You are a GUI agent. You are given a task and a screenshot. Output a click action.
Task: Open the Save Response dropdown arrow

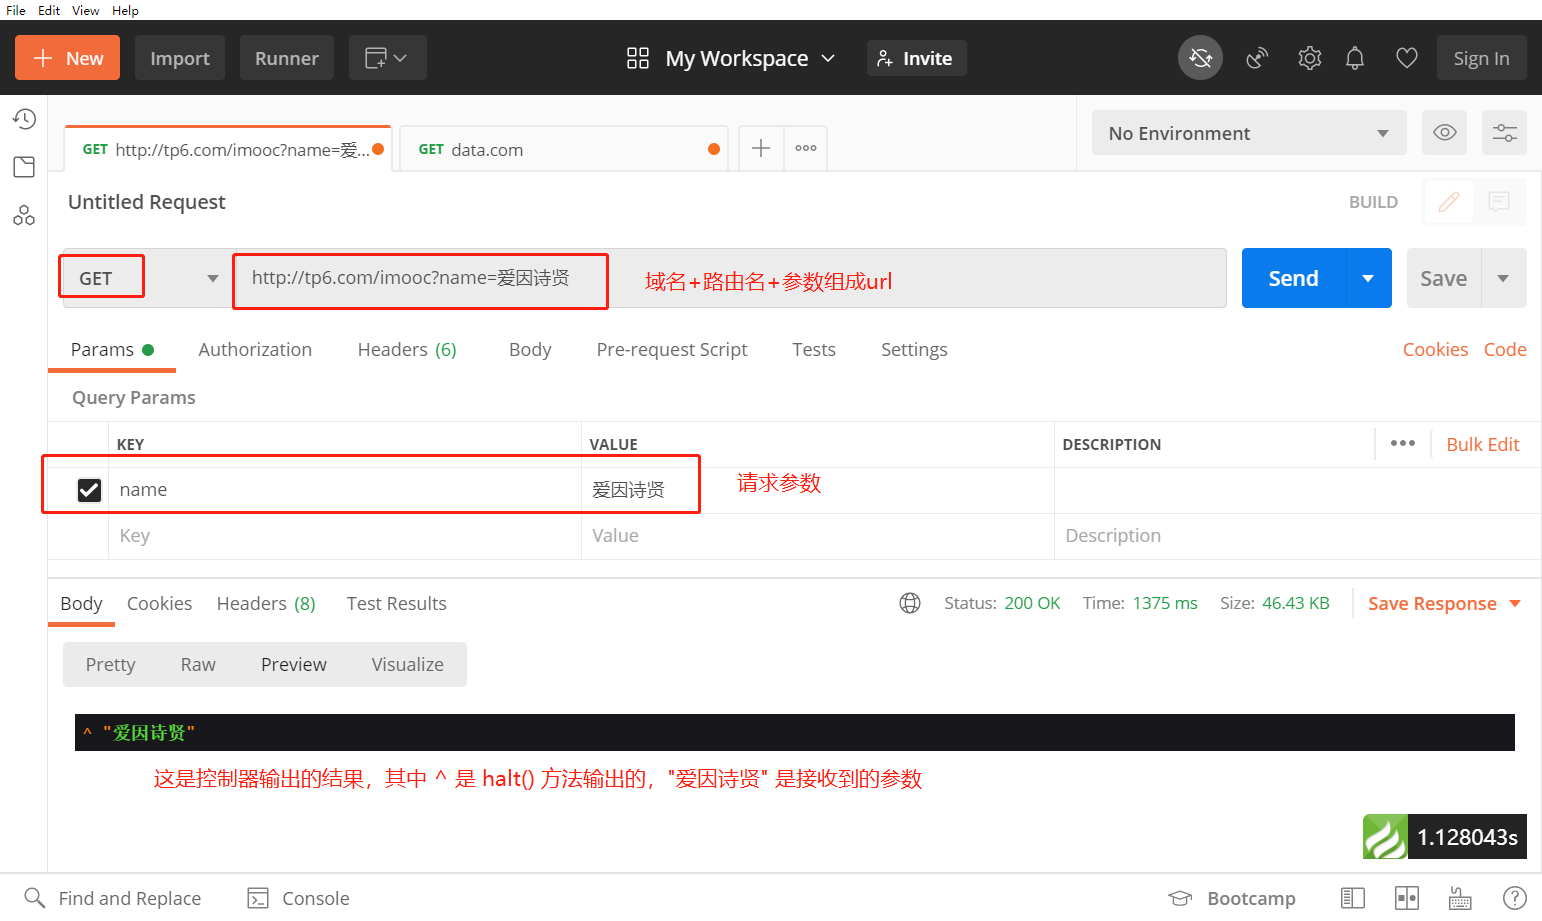point(1515,603)
